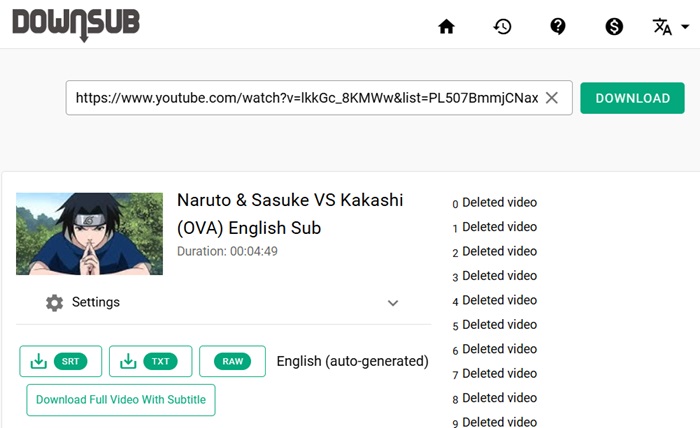Click the Settings gear icon
Image resolution: width=700 pixels, height=428 pixels.
[x=54, y=303]
